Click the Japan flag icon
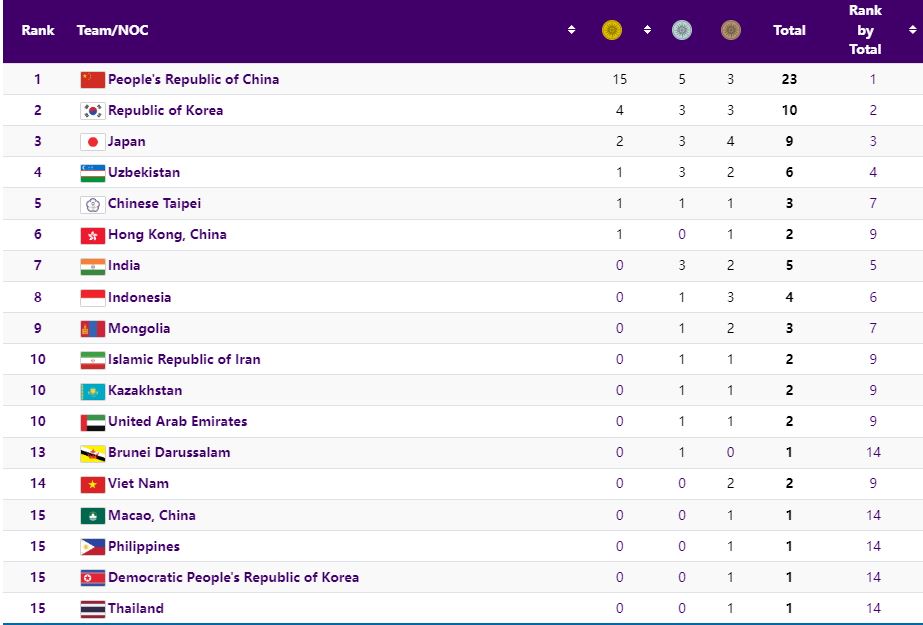This screenshot has height=625, width=923. tap(92, 142)
